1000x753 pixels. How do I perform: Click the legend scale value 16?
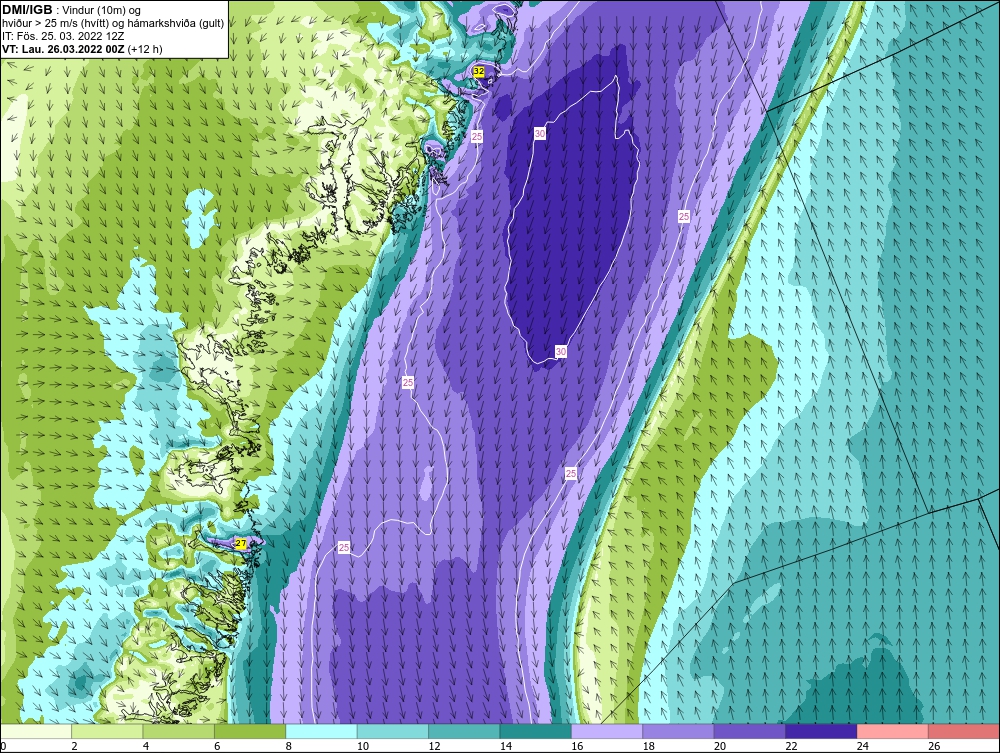[577, 746]
